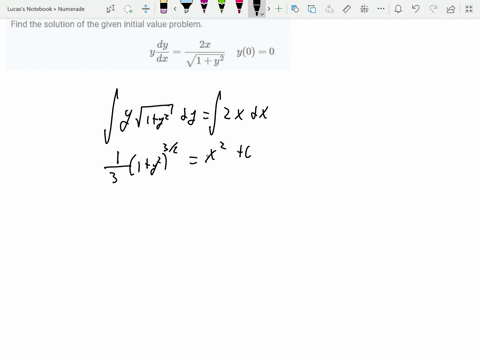Screen dimensions: 480x360
Task: Select the text/object select tool
Action: (x=110, y=9)
